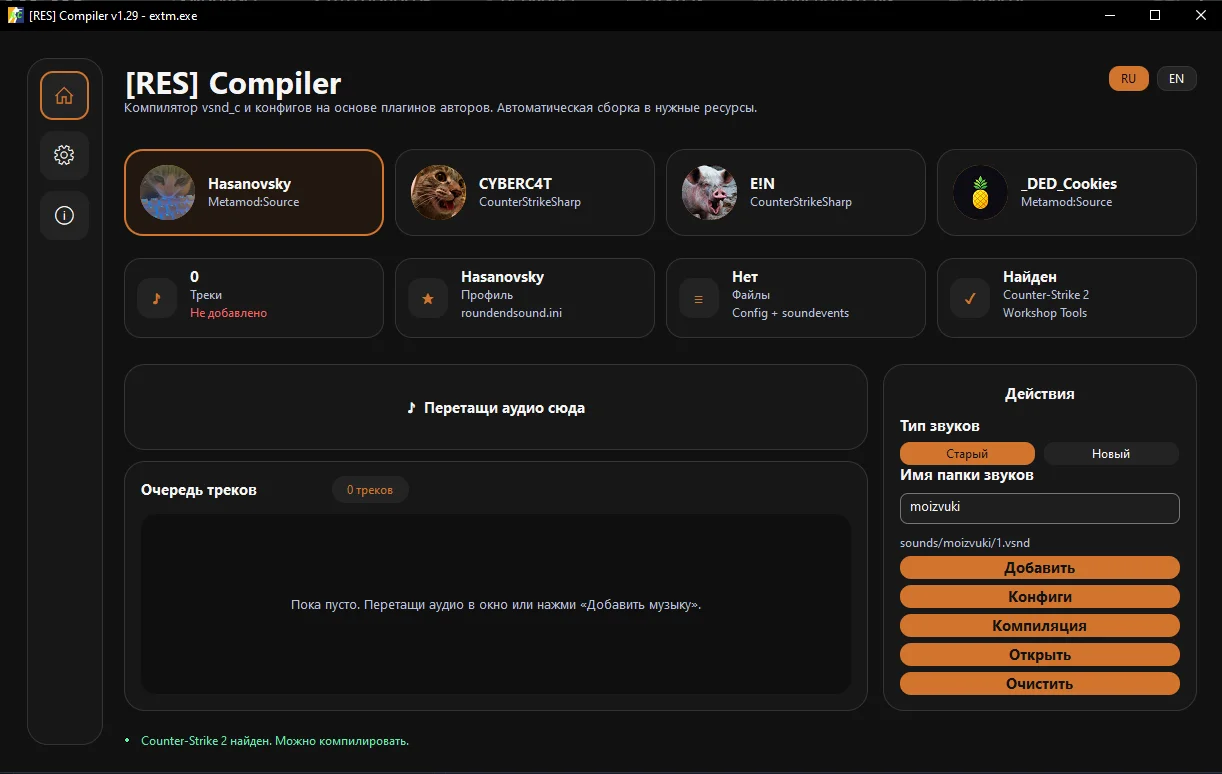Click the Добавить button

click(x=1040, y=568)
